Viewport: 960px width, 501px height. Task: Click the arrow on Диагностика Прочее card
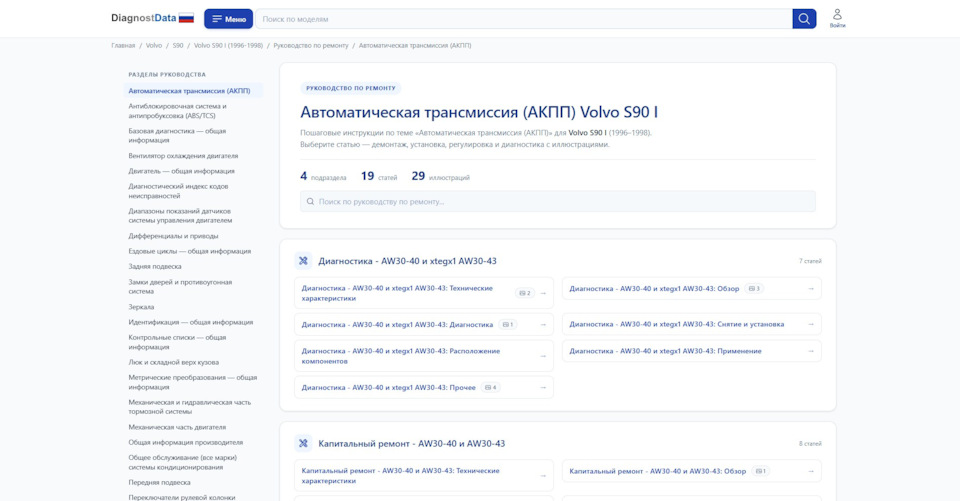(543, 387)
